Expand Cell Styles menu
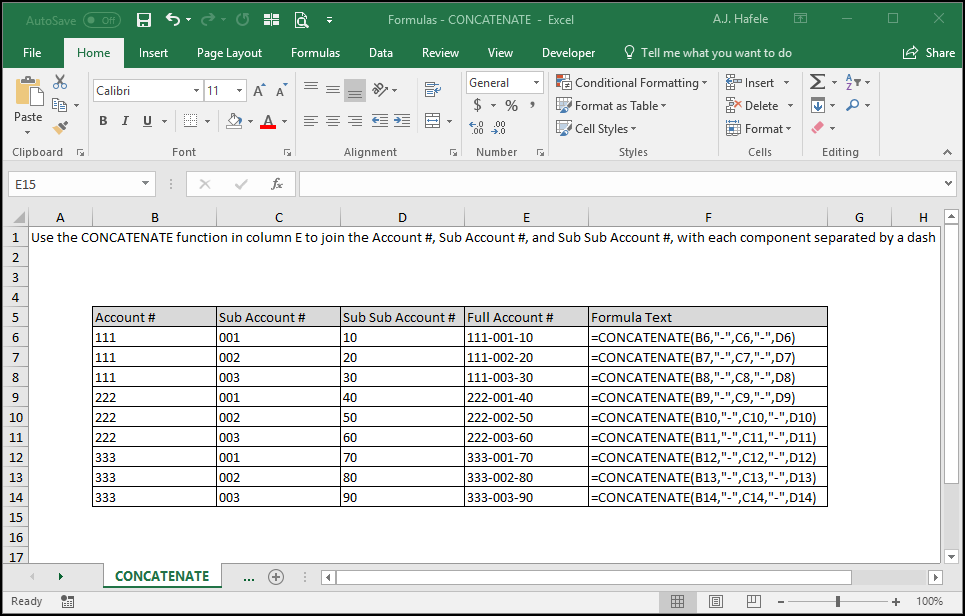The image size is (965, 616). coord(596,128)
